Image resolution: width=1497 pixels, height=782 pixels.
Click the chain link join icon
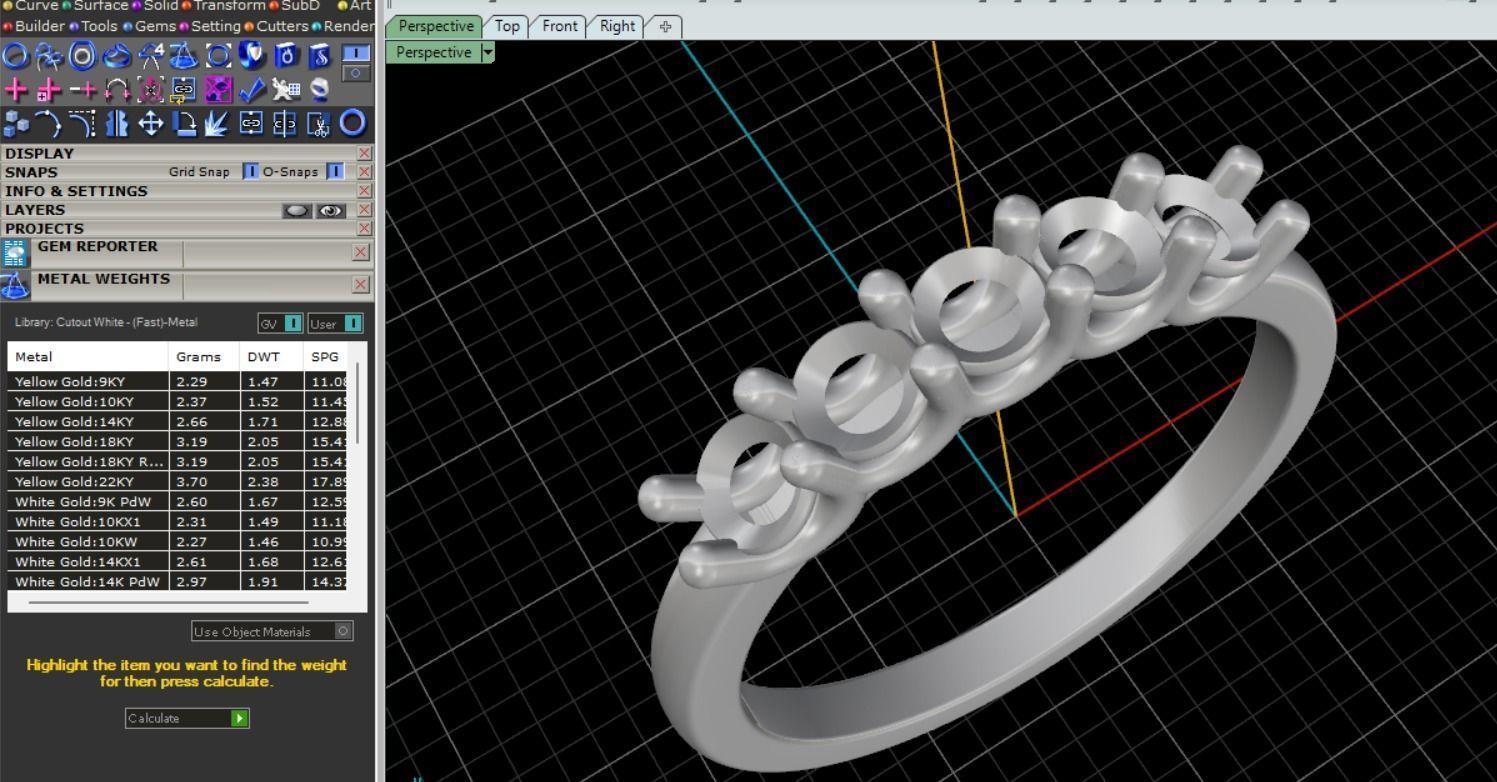point(252,123)
